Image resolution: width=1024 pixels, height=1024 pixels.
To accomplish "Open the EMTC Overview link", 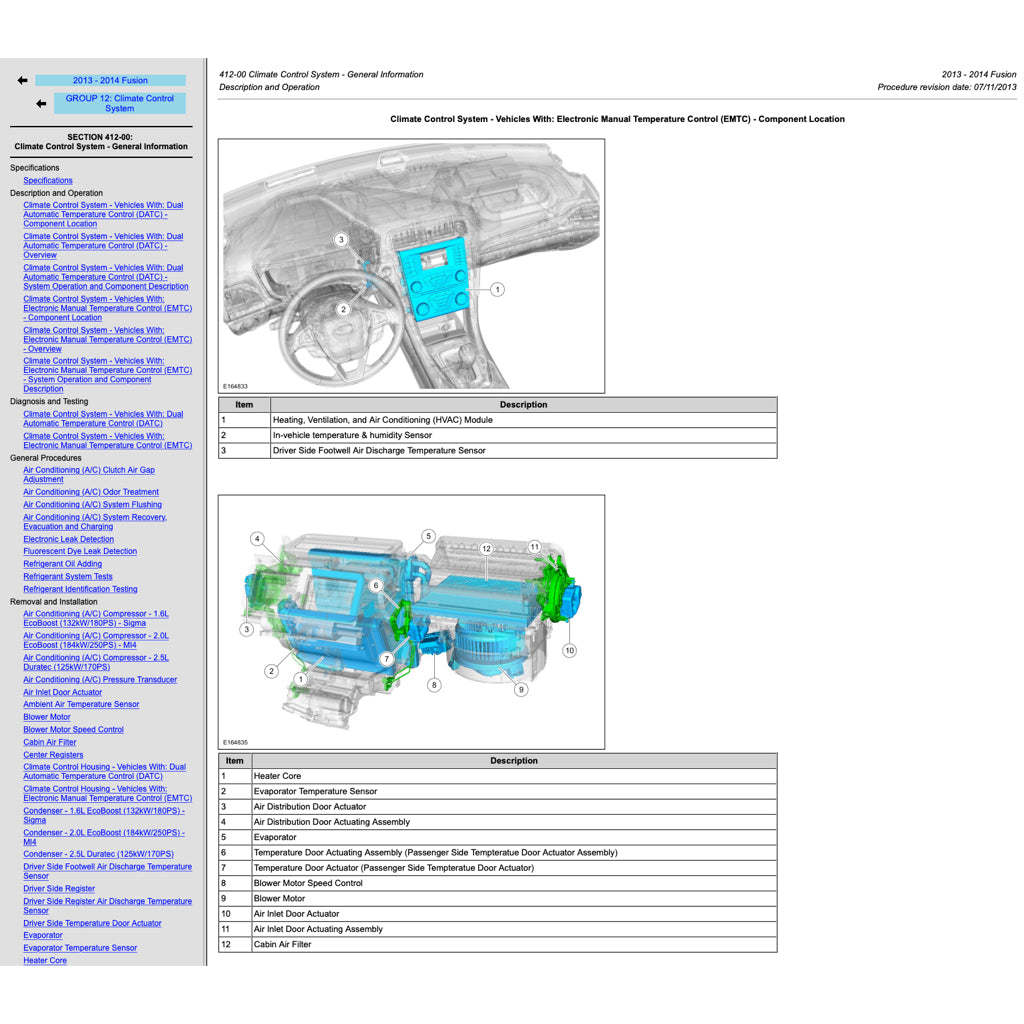I will pos(106,339).
